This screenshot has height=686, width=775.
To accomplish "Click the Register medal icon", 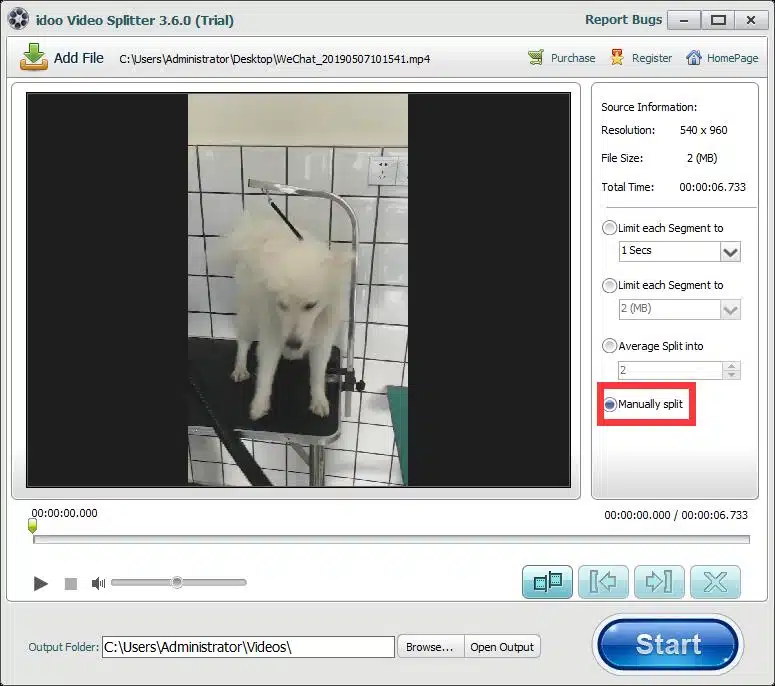I will point(617,58).
